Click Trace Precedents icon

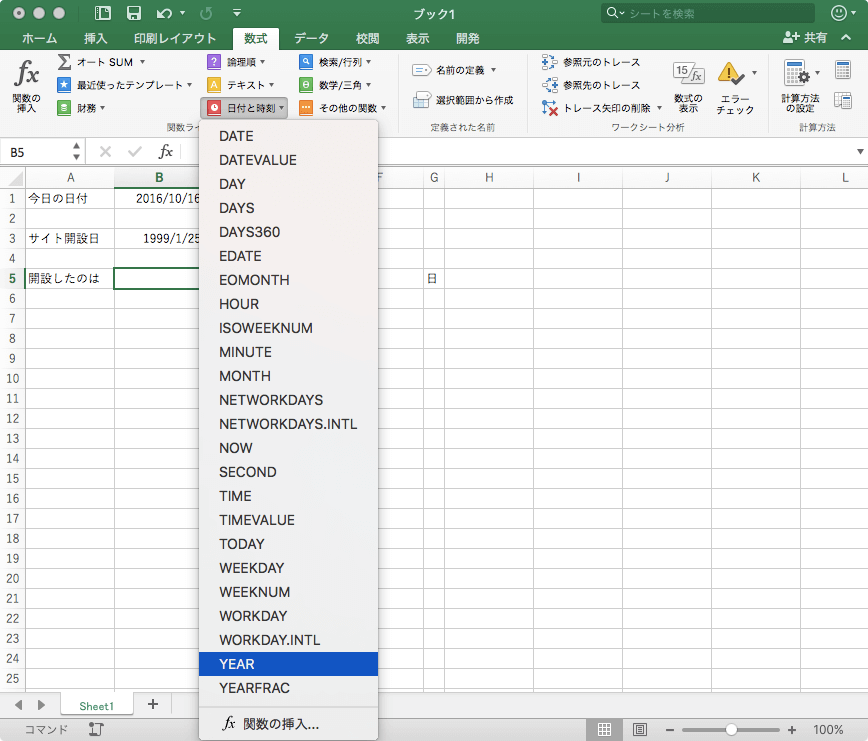coord(549,62)
